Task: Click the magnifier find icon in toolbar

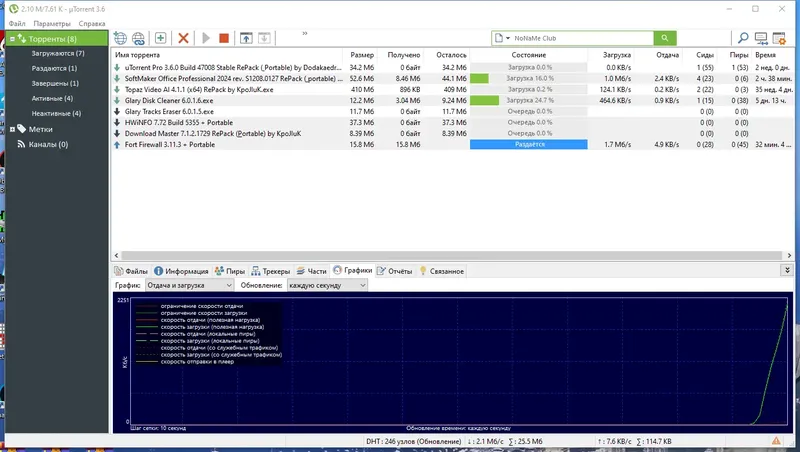Action: tap(743, 38)
